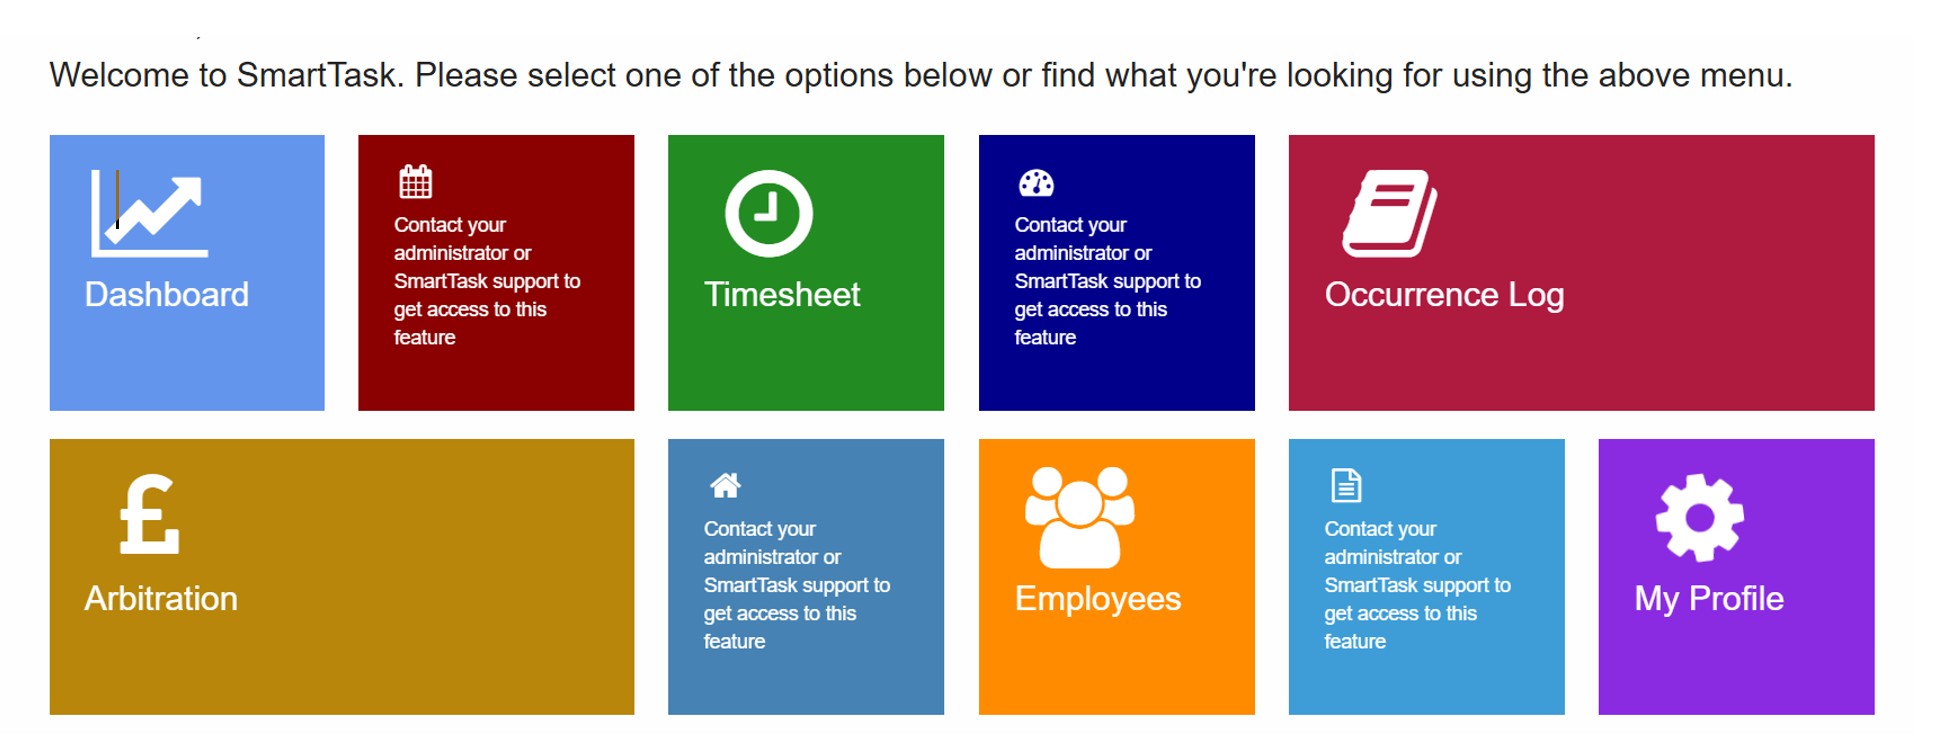This screenshot has width=1938, height=747.
Task: Click the Arbitration pound sign icon
Action: [149, 515]
